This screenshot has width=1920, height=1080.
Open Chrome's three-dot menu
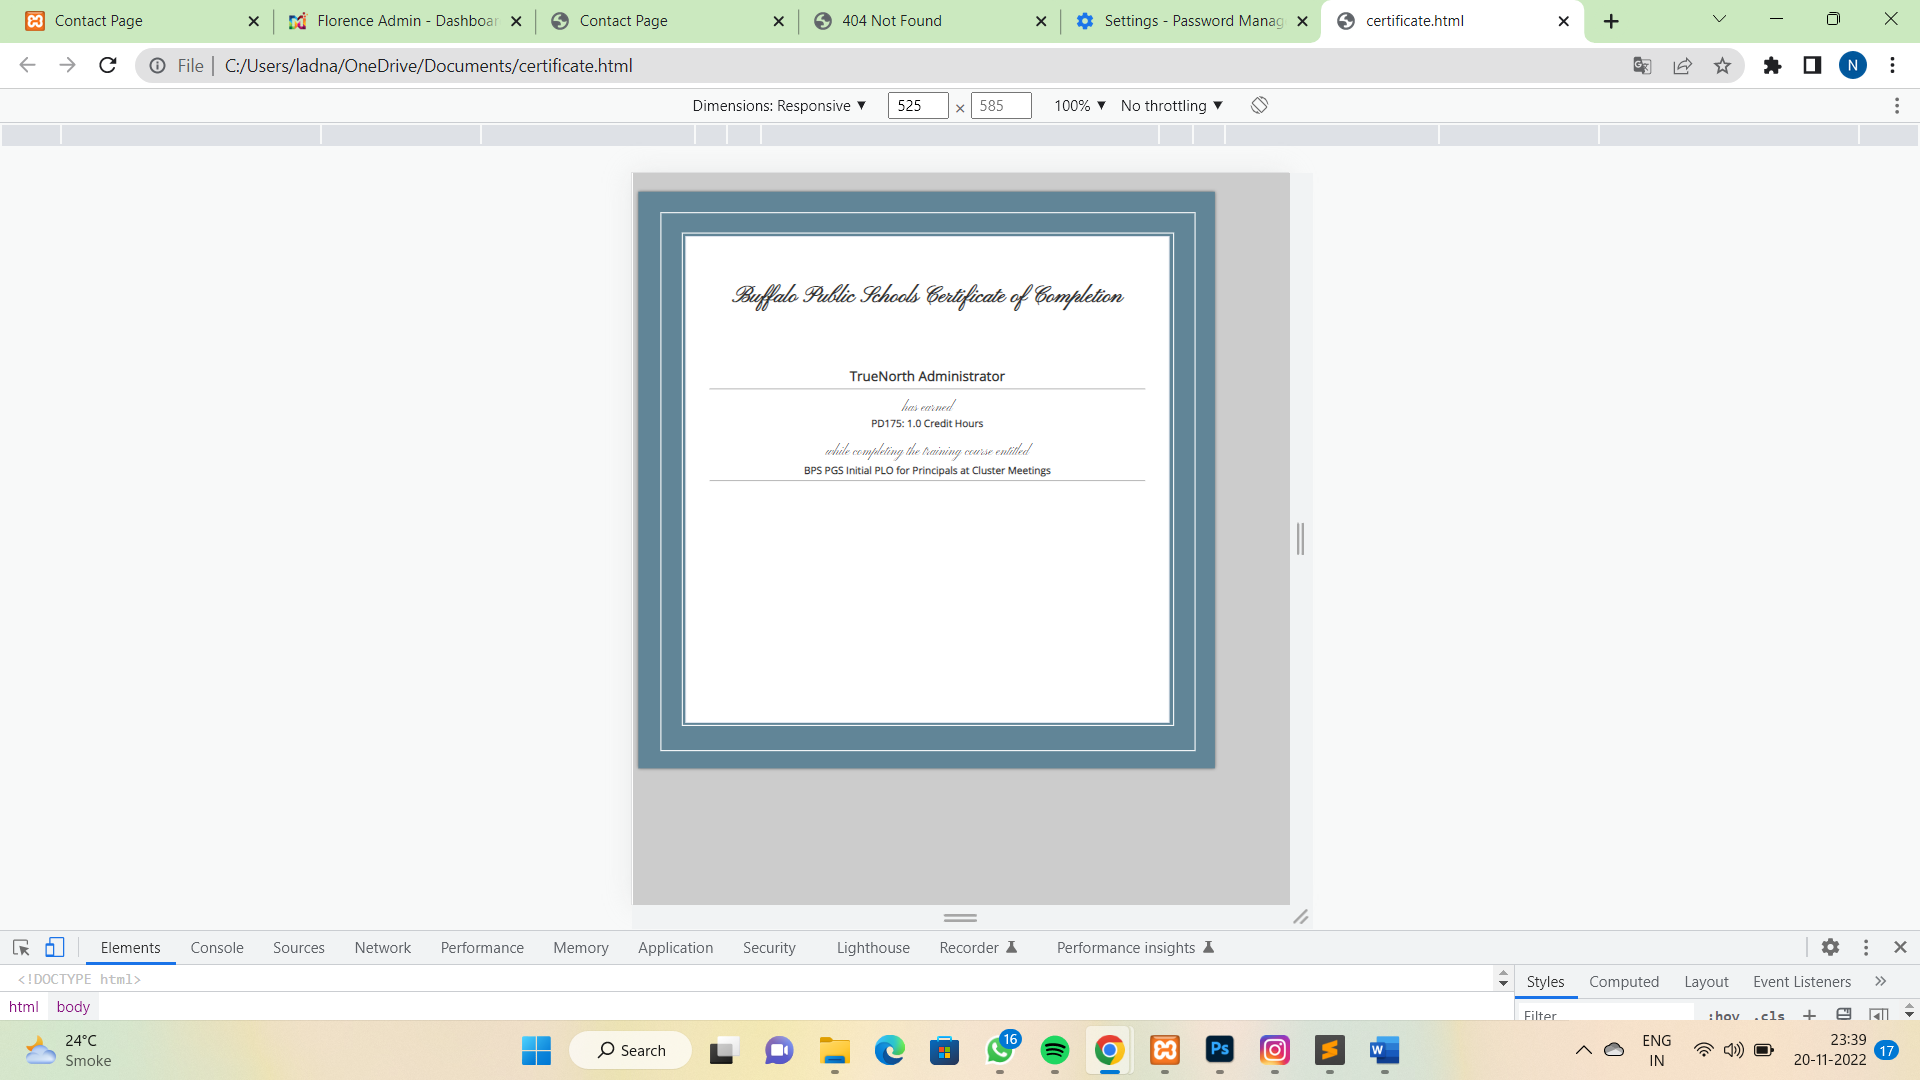point(1892,66)
